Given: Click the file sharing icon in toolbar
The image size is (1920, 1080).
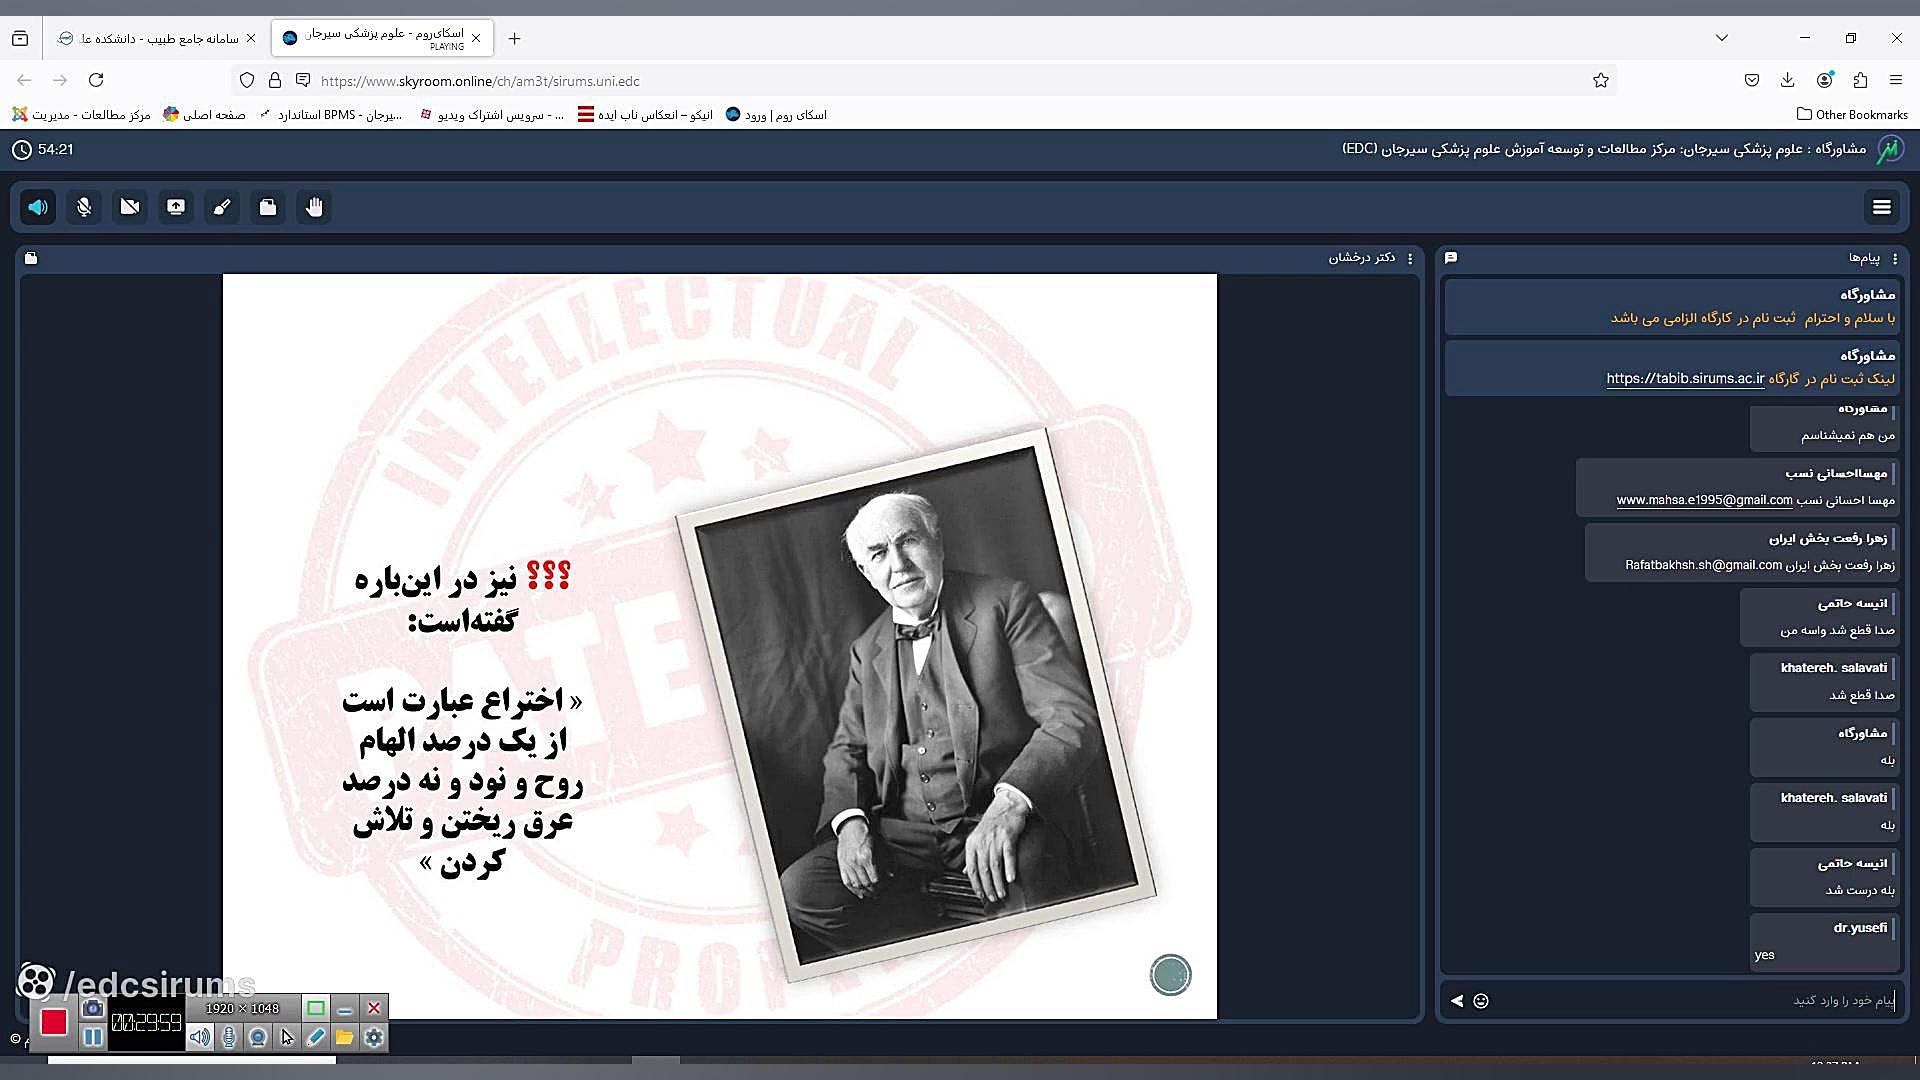Looking at the screenshot, I should click(268, 207).
